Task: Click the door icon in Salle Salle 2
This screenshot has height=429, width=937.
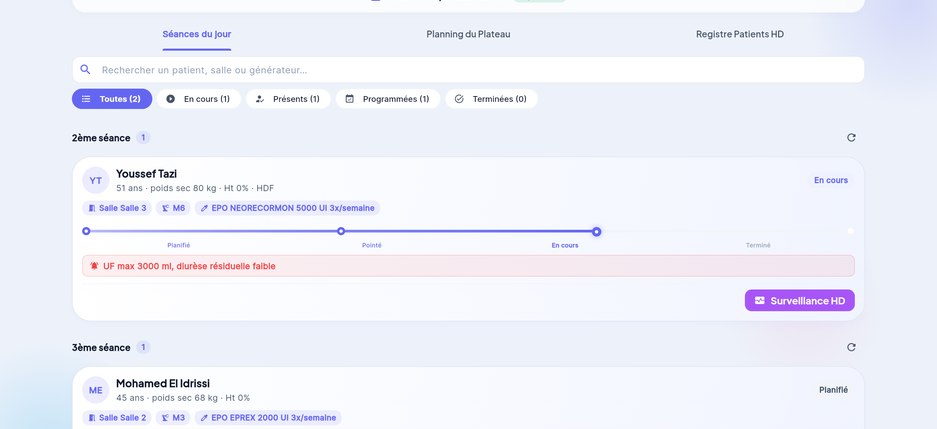Action: [91, 418]
